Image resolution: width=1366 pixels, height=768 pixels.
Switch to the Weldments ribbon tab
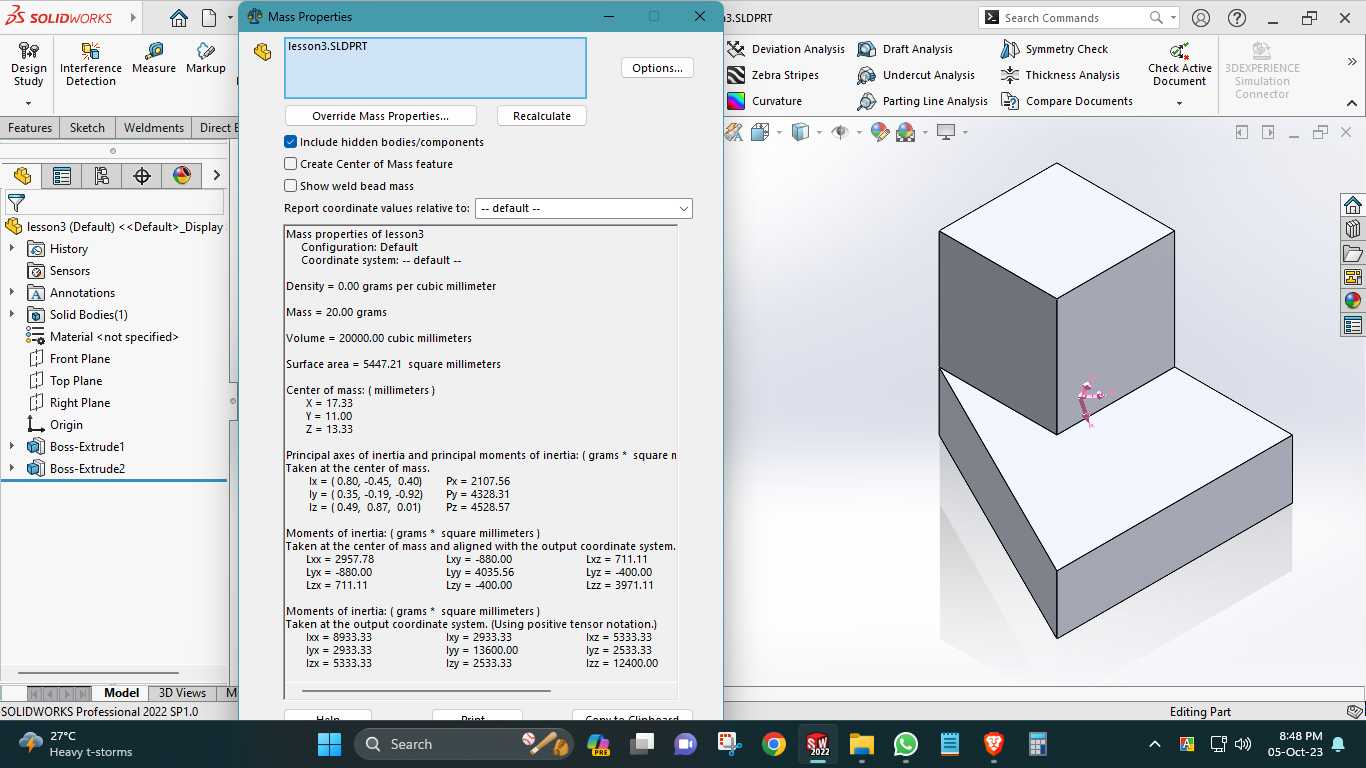[154, 128]
